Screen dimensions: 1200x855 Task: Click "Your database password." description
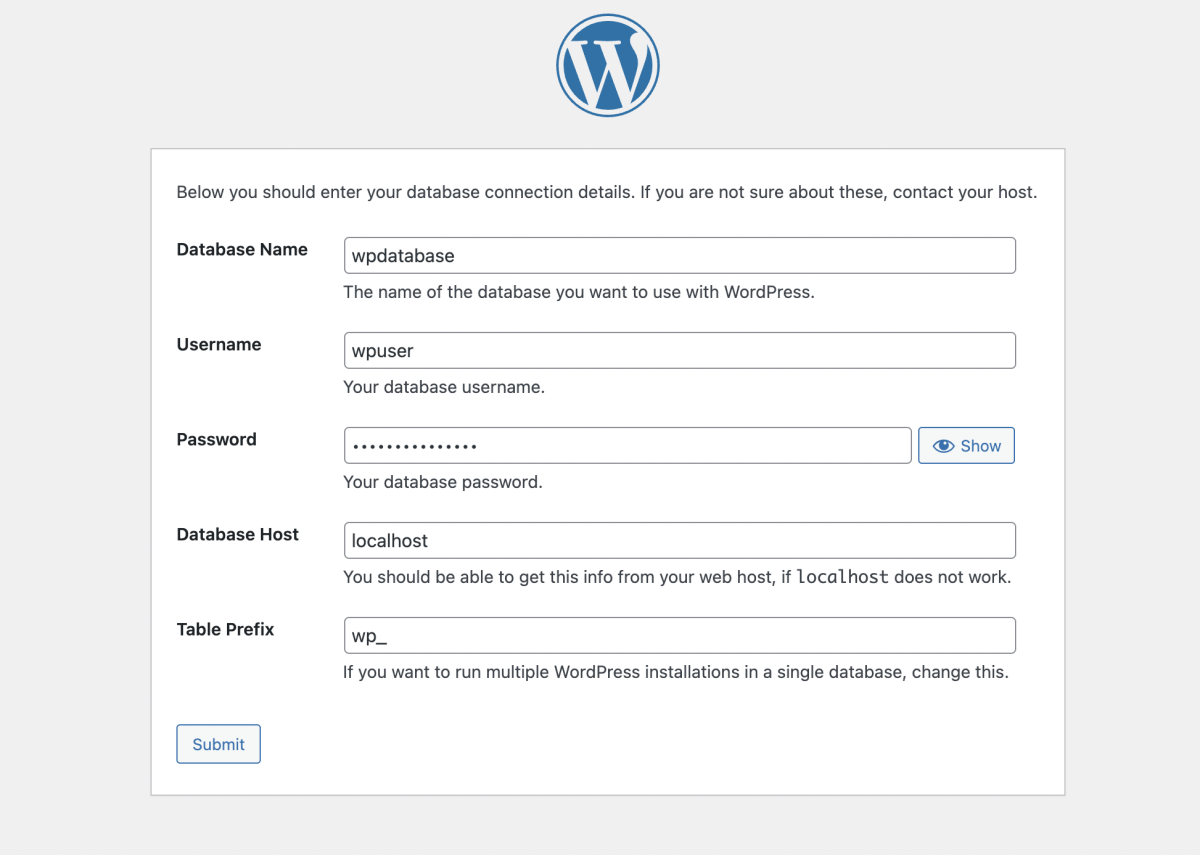(443, 482)
